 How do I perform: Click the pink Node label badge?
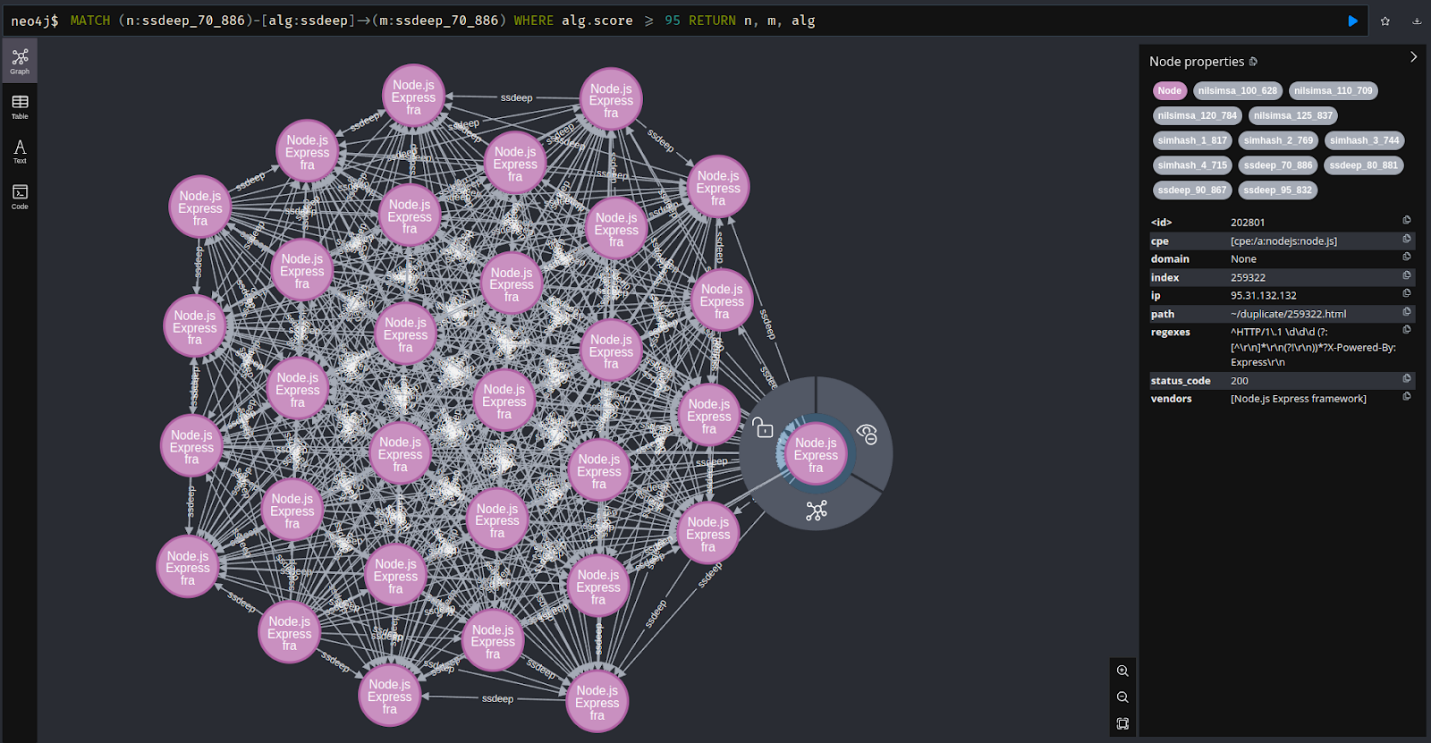[x=1169, y=91]
